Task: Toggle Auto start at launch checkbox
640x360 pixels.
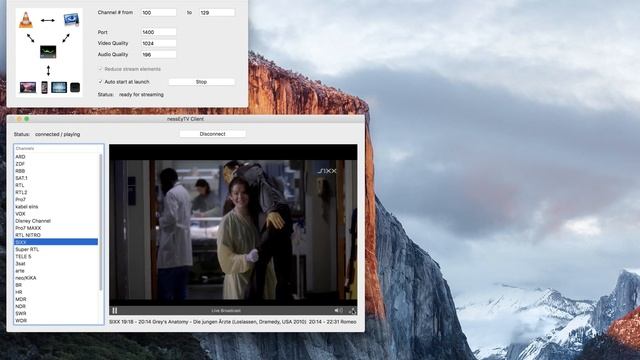Action: coord(100,82)
